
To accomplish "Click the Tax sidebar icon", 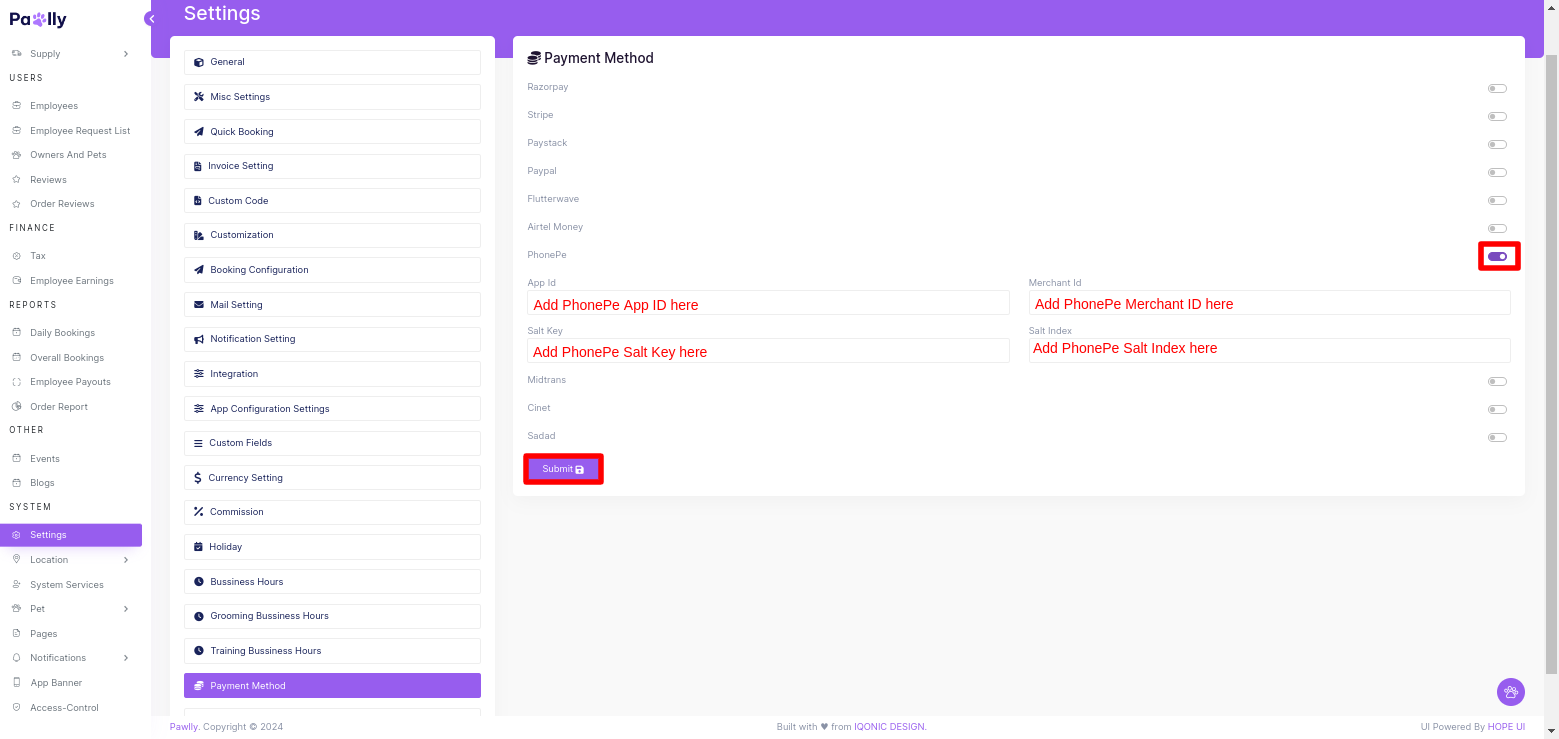I will [x=17, y=256].
